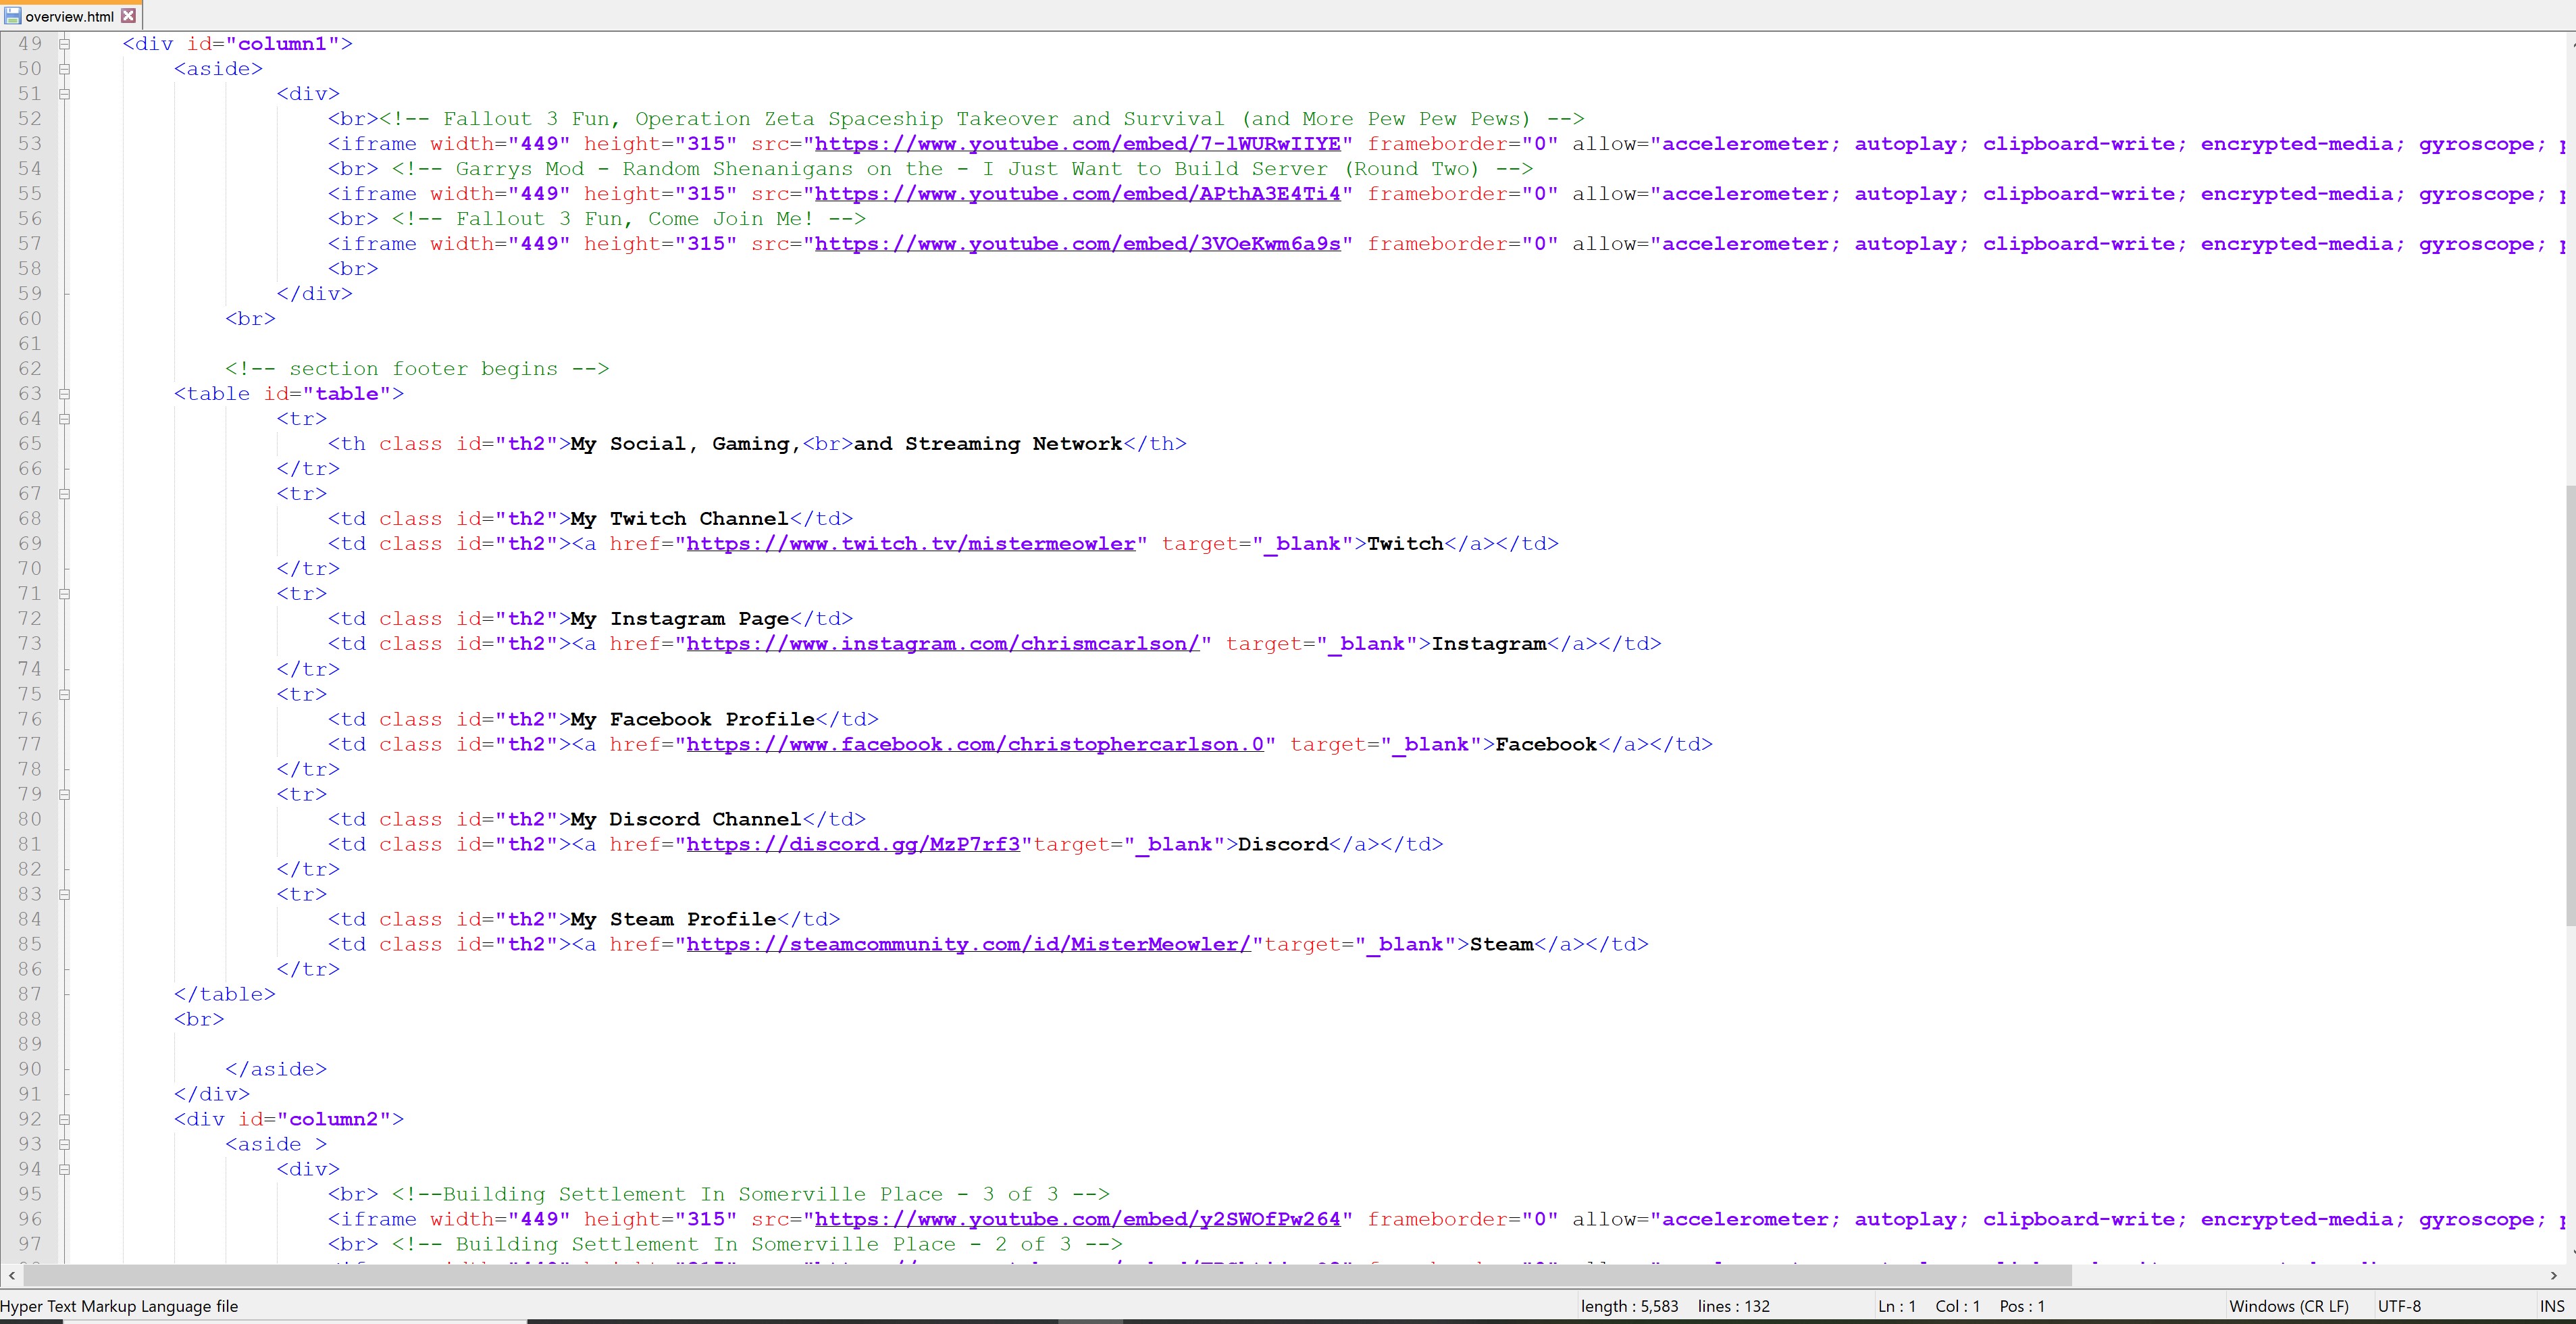Collapse the column2 div fold on line 92

(x=64, y=1119)
